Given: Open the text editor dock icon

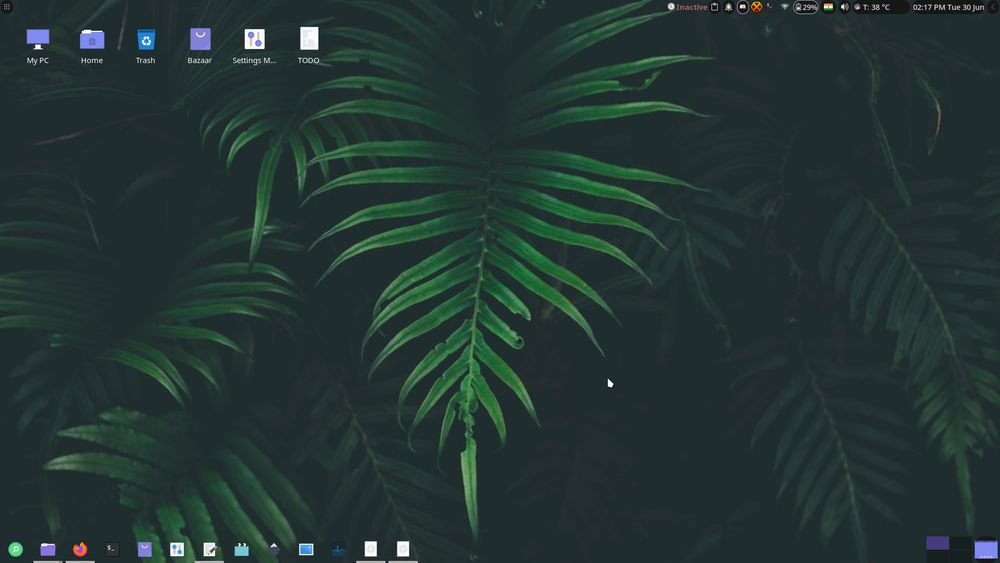Looking at the screenshot, I should click(x=209, y=549).
